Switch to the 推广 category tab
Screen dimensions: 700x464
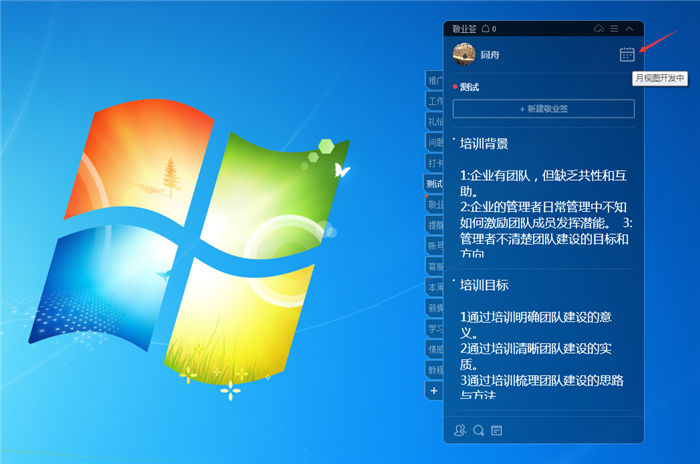coord(434,80)
